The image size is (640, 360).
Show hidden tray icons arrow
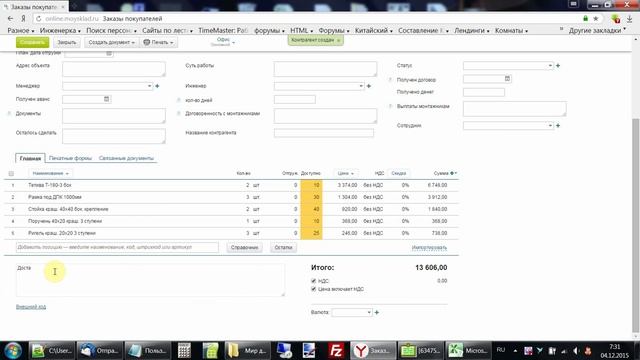point(515,351)
